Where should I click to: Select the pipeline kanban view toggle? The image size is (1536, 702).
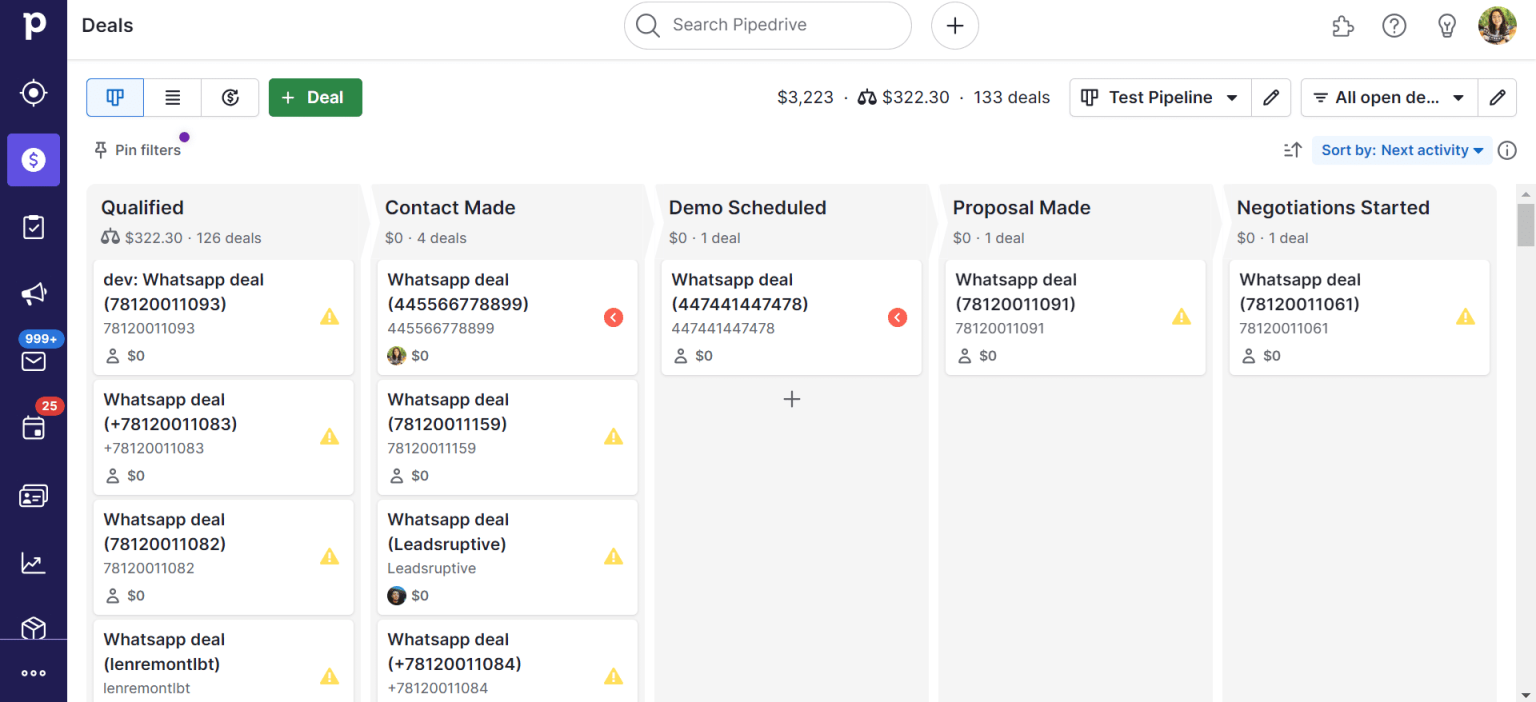[115, 98]
